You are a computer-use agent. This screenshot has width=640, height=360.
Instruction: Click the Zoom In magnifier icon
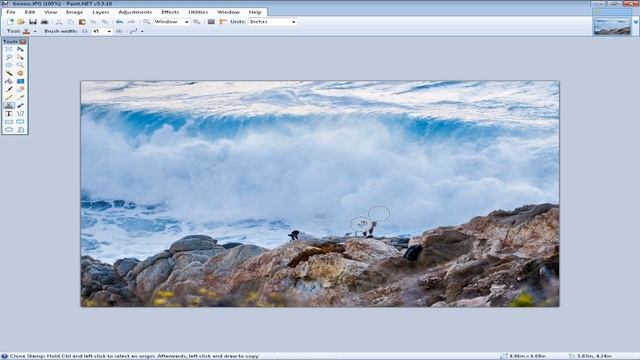(x=197, y=22)
